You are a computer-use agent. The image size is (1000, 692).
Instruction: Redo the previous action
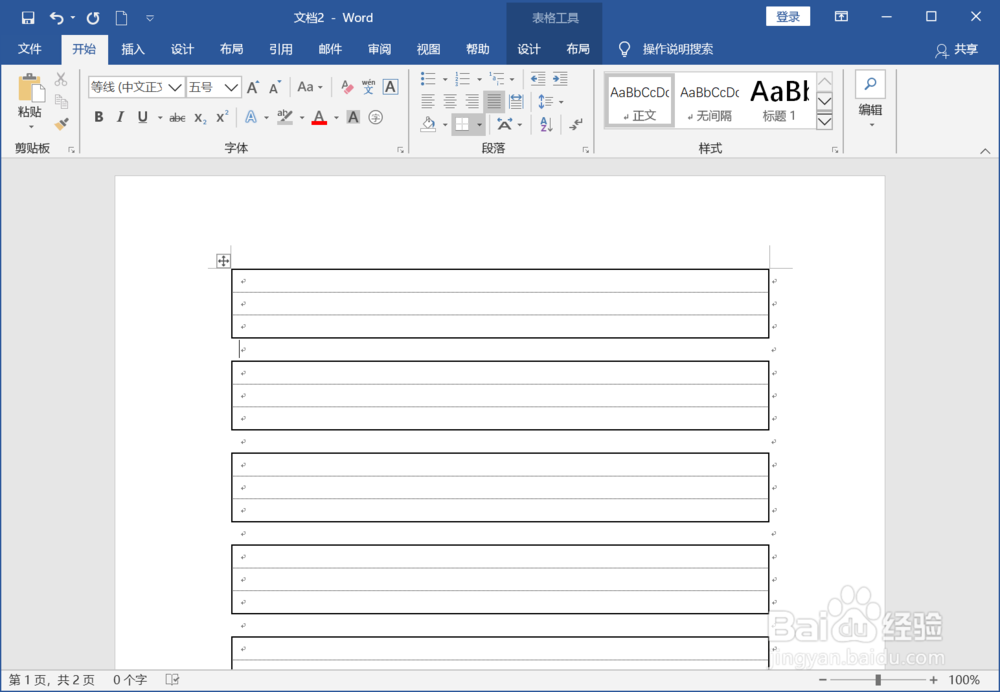93,17
